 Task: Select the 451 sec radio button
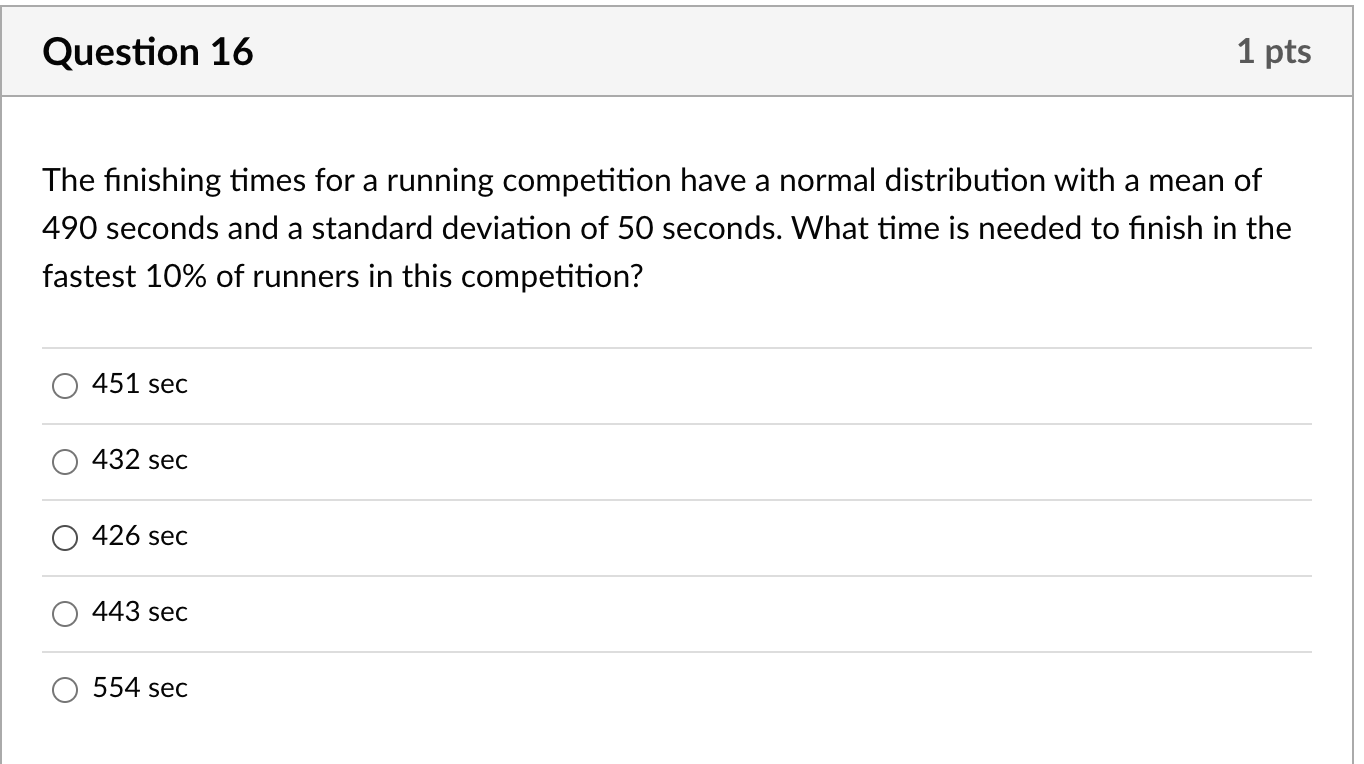64,385
